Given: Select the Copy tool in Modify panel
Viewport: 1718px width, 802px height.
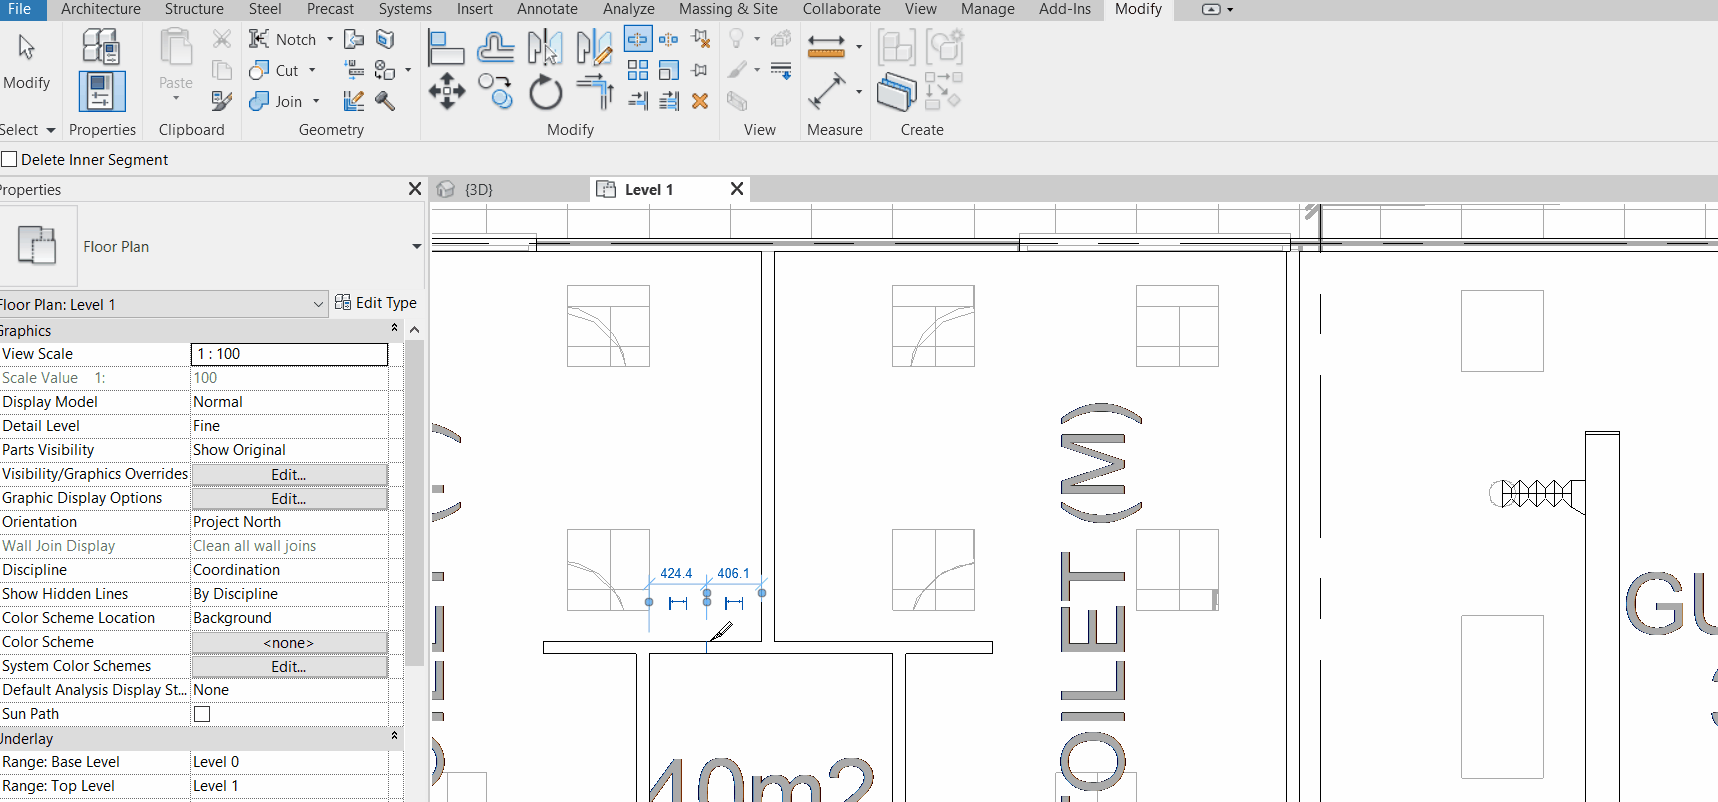Looking at the screenshot, I should click(x=495, y=92).
